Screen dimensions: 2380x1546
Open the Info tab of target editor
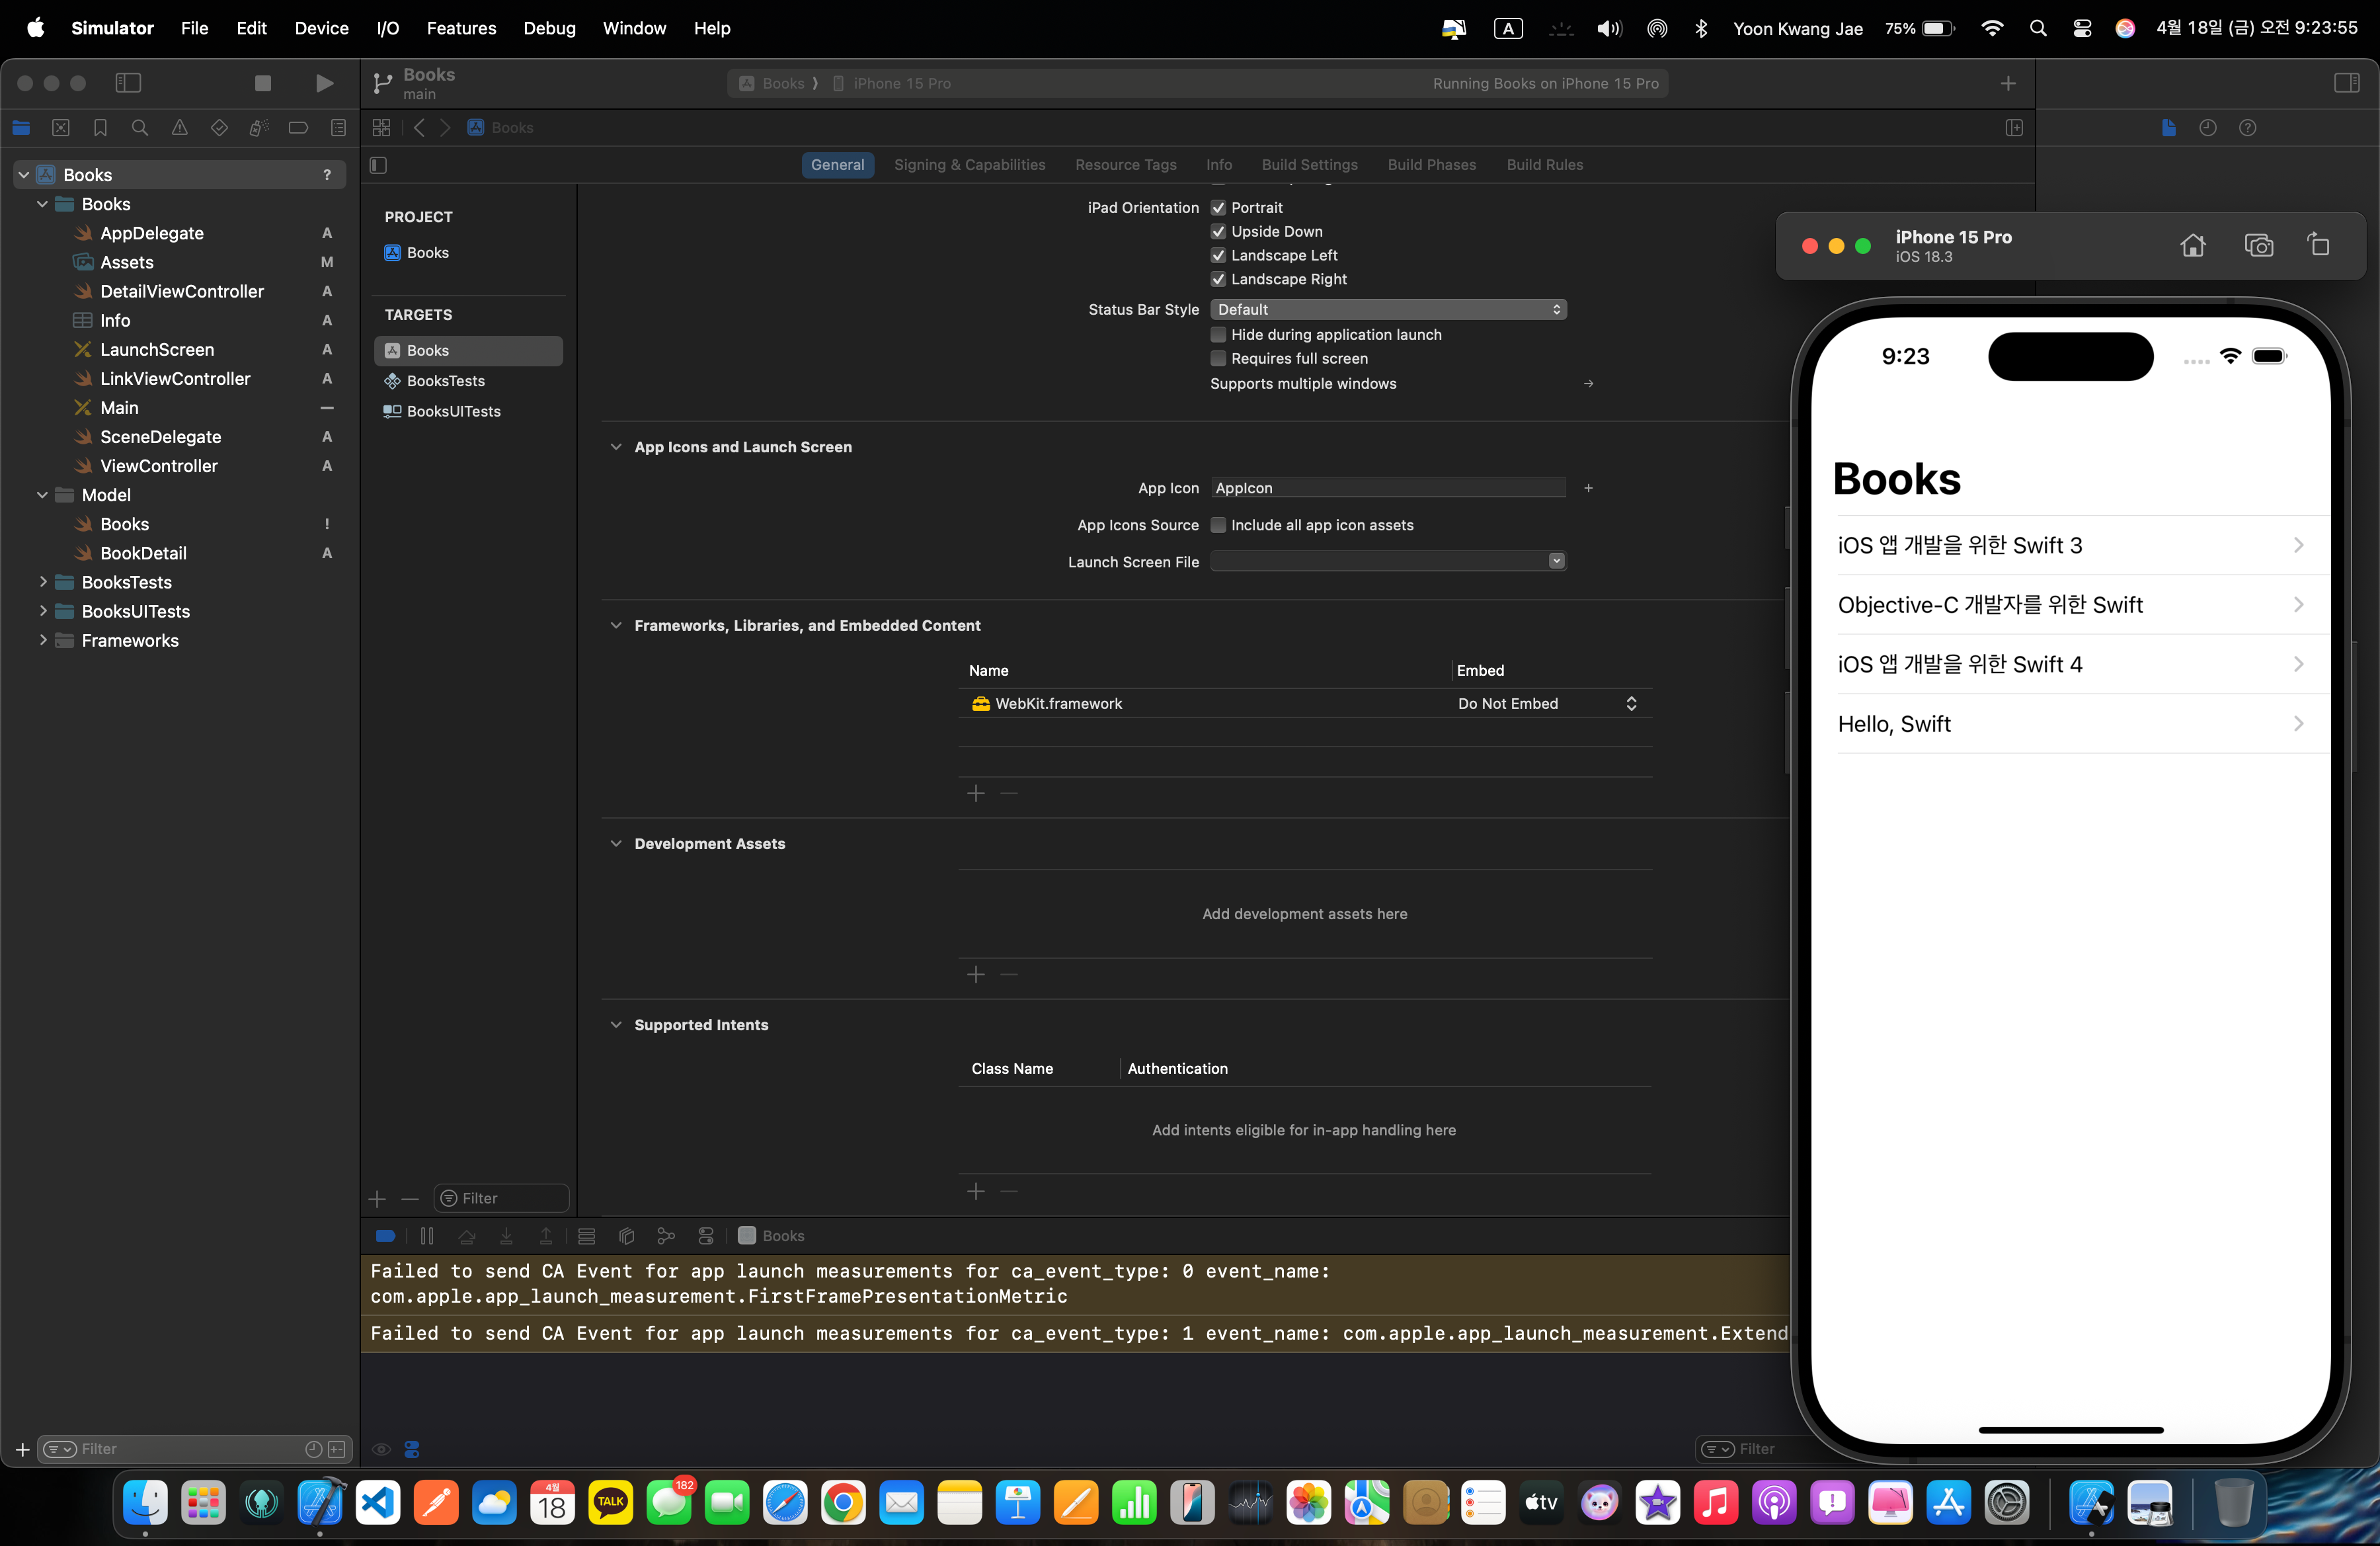point(1218,165)
